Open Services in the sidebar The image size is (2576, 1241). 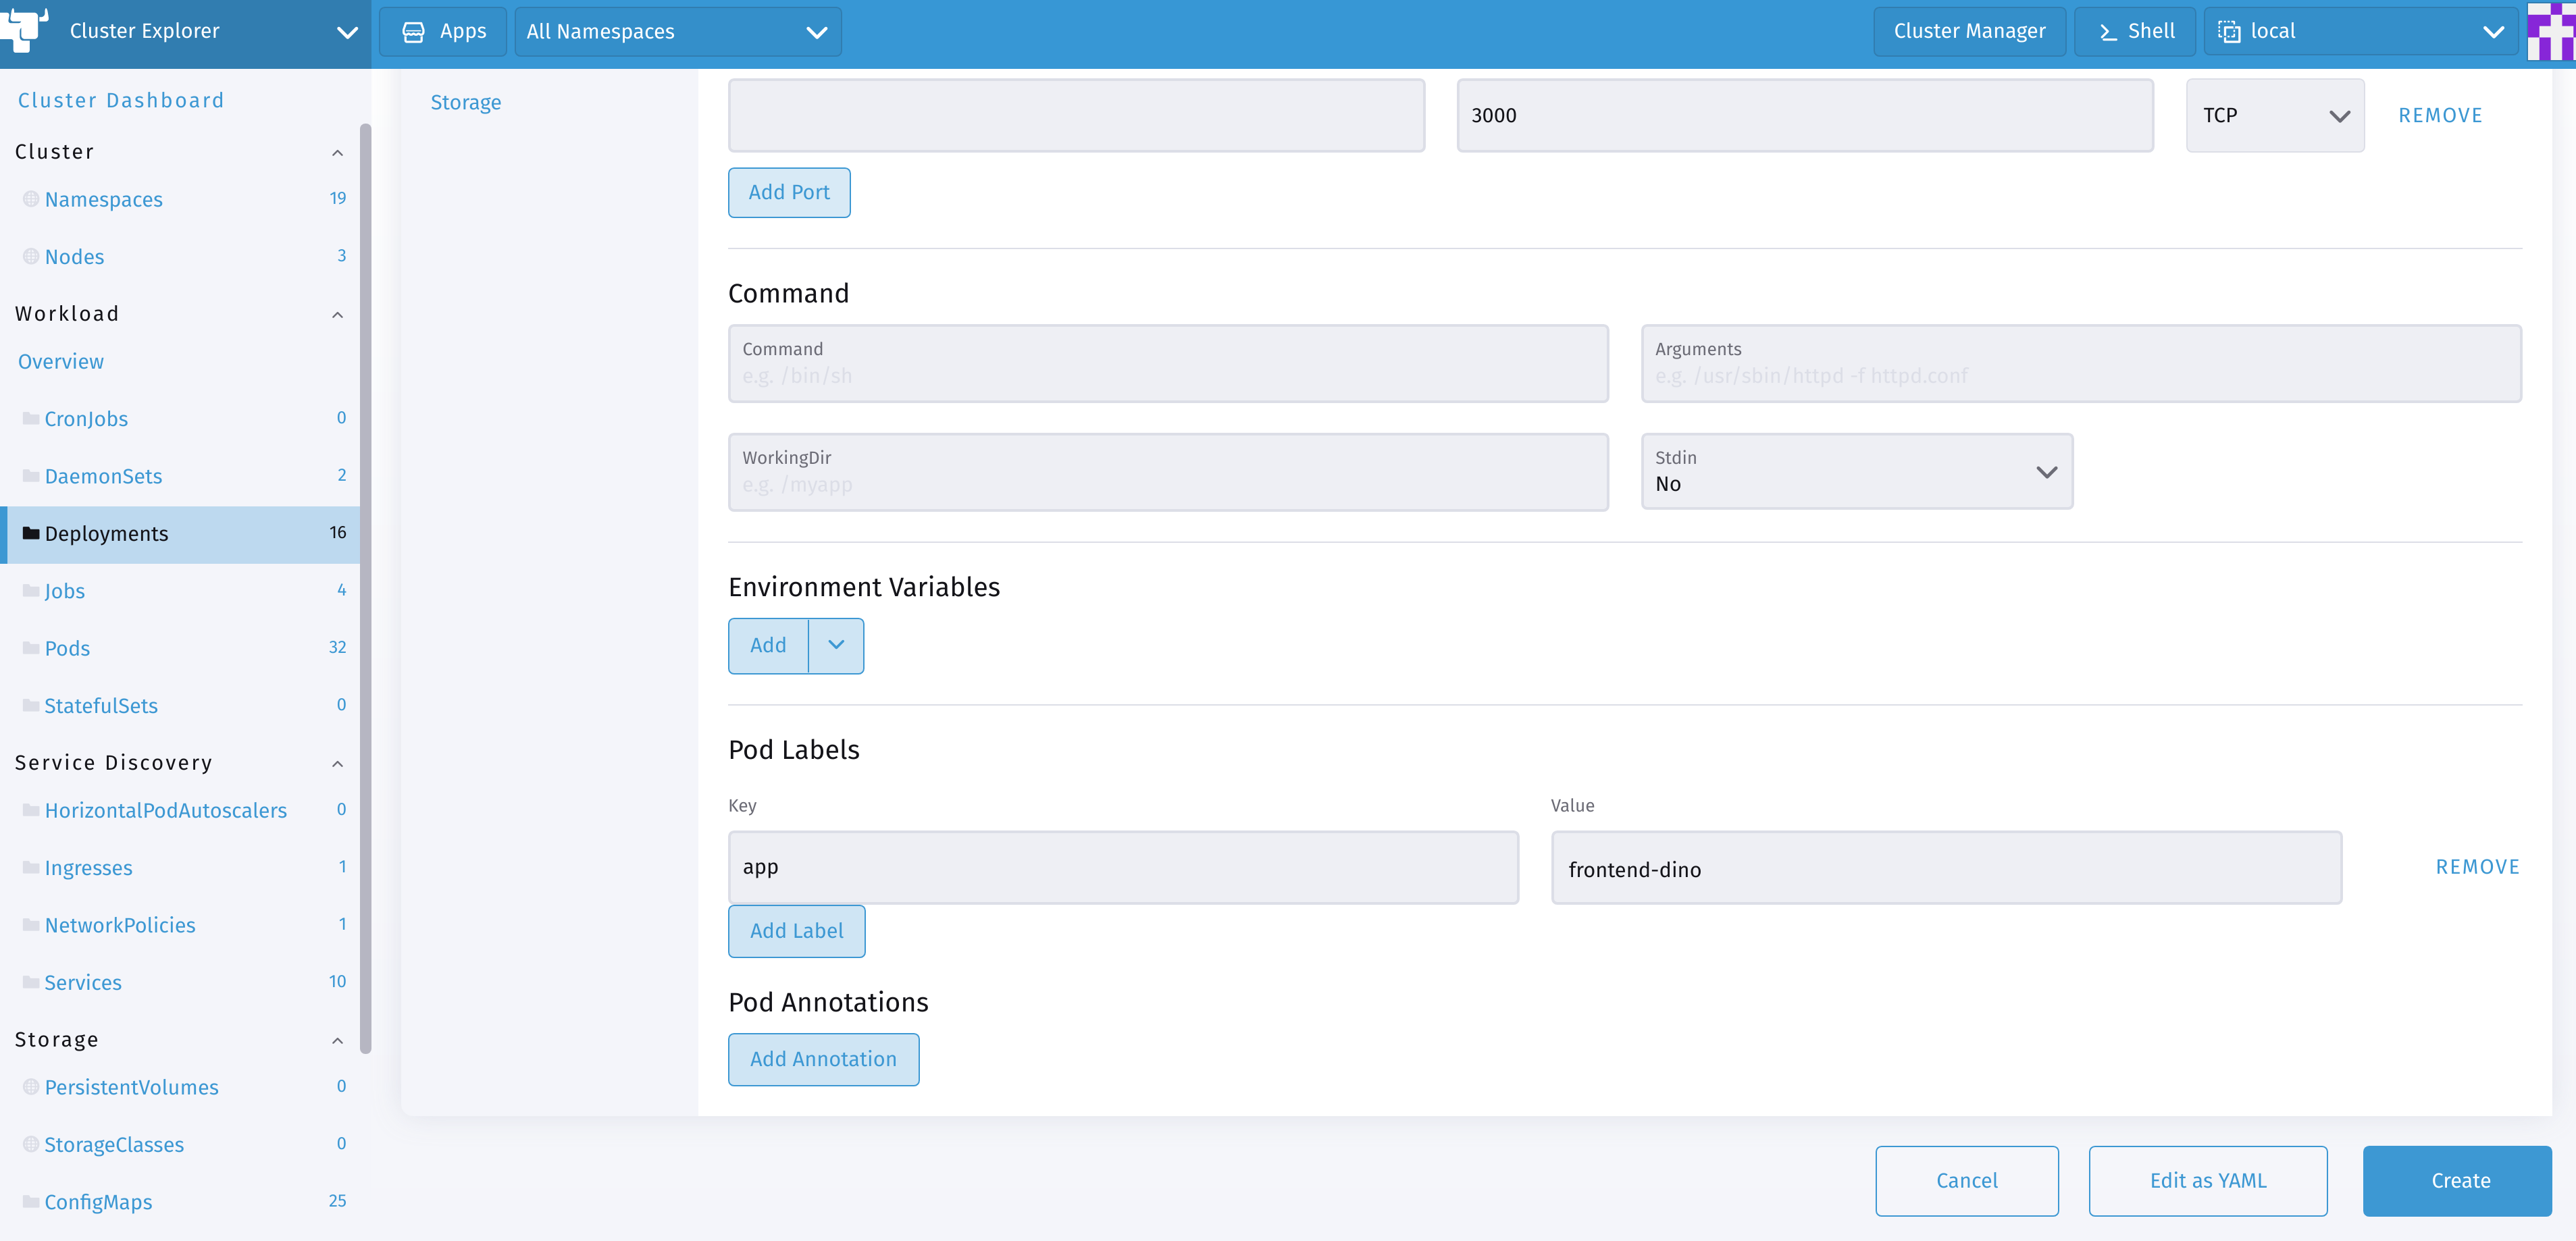(x=83, y=982)
